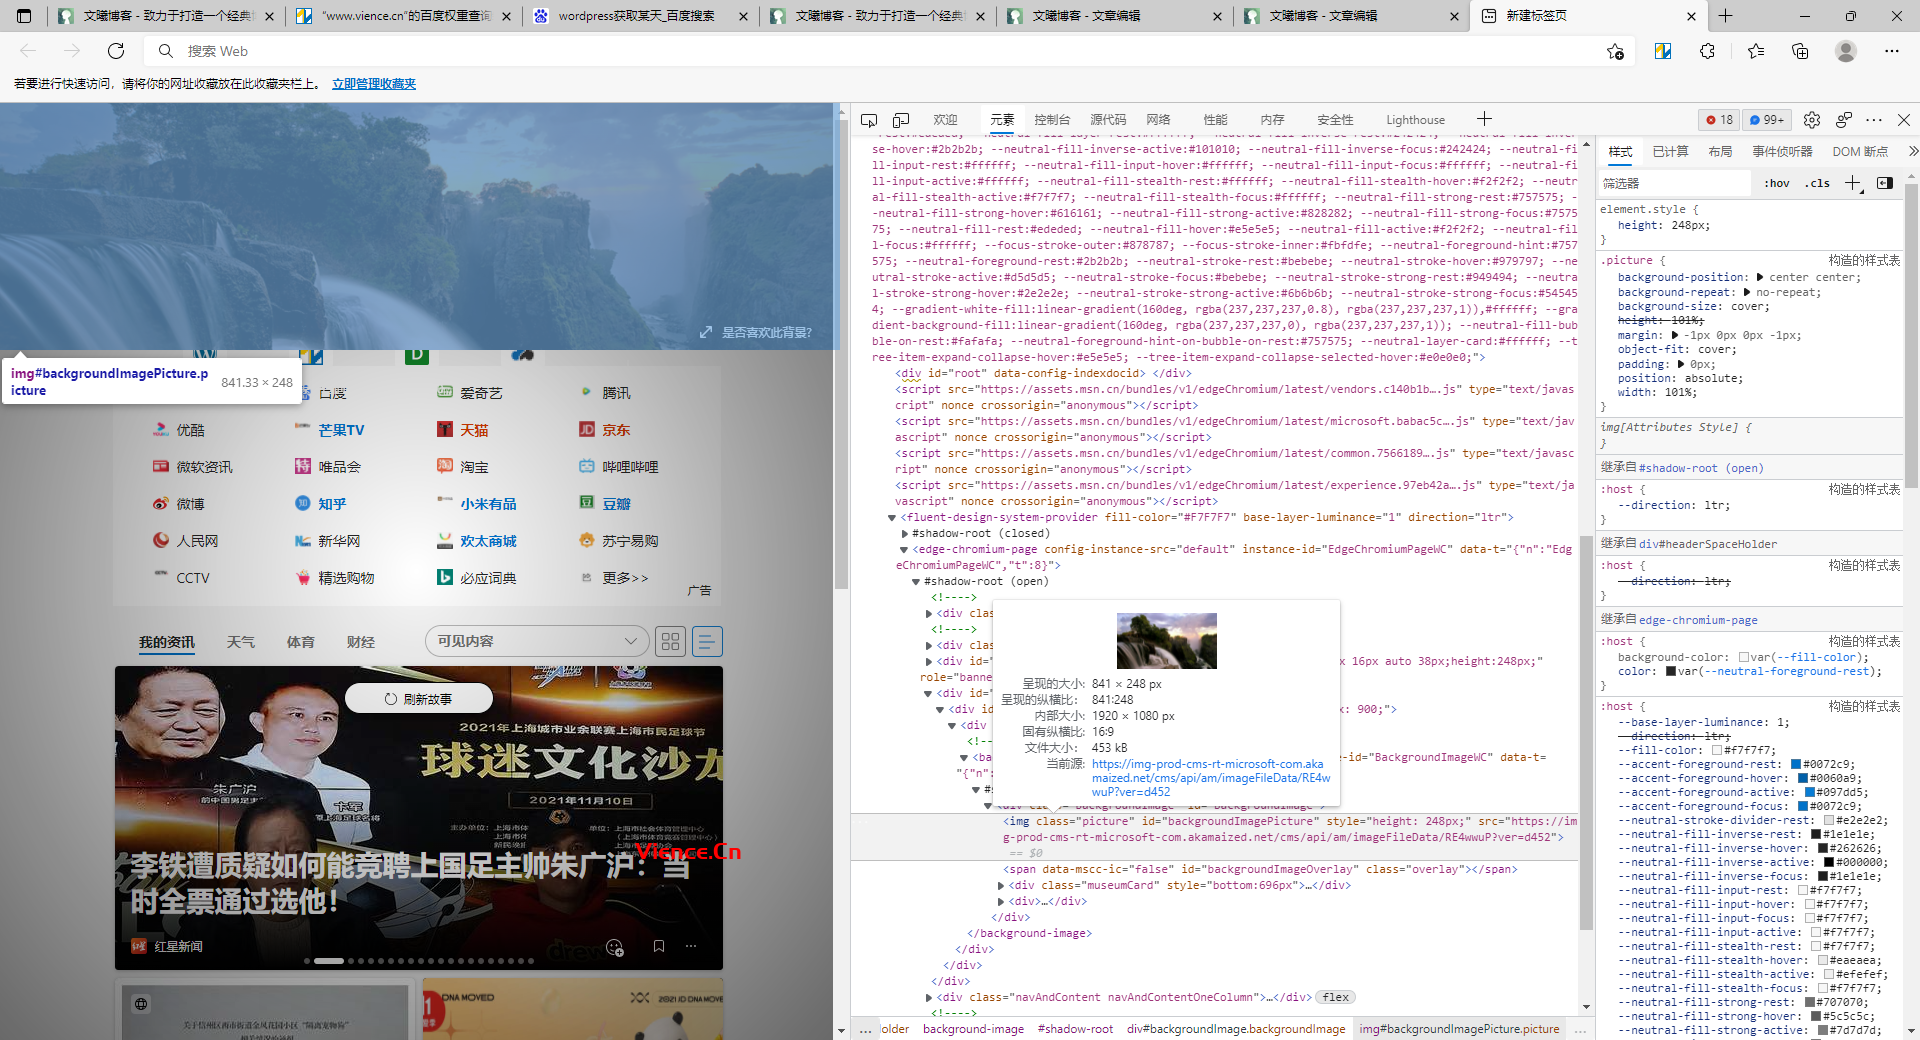Activate the inspect element picker tool
1920x1040 pixels.
pos(869,120)
